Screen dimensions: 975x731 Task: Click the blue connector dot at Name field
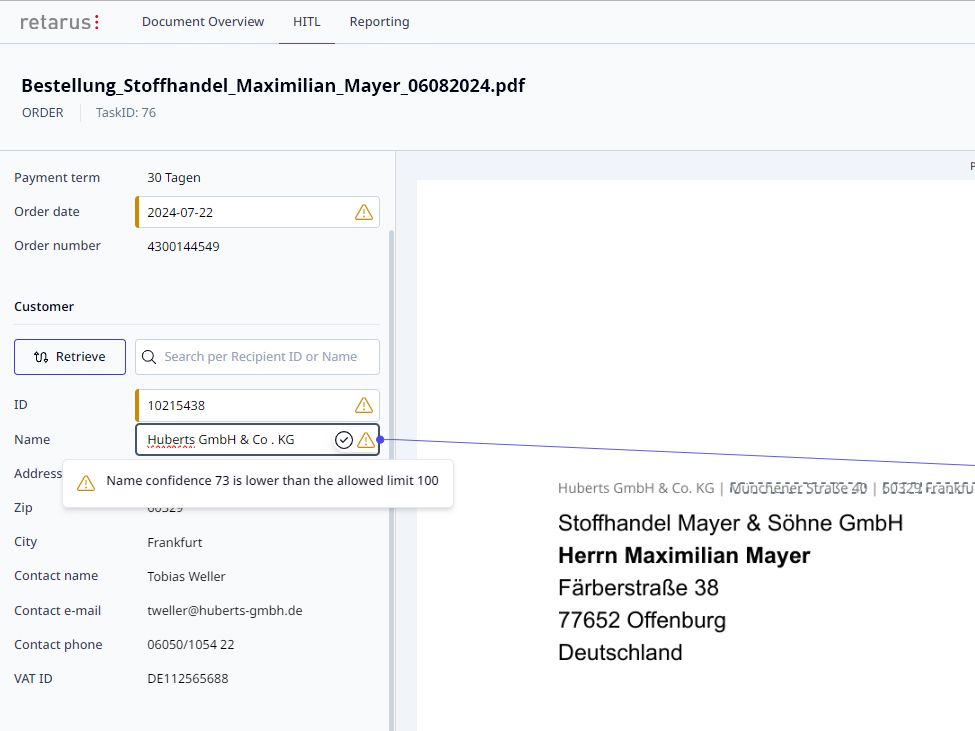pos(380,439)
